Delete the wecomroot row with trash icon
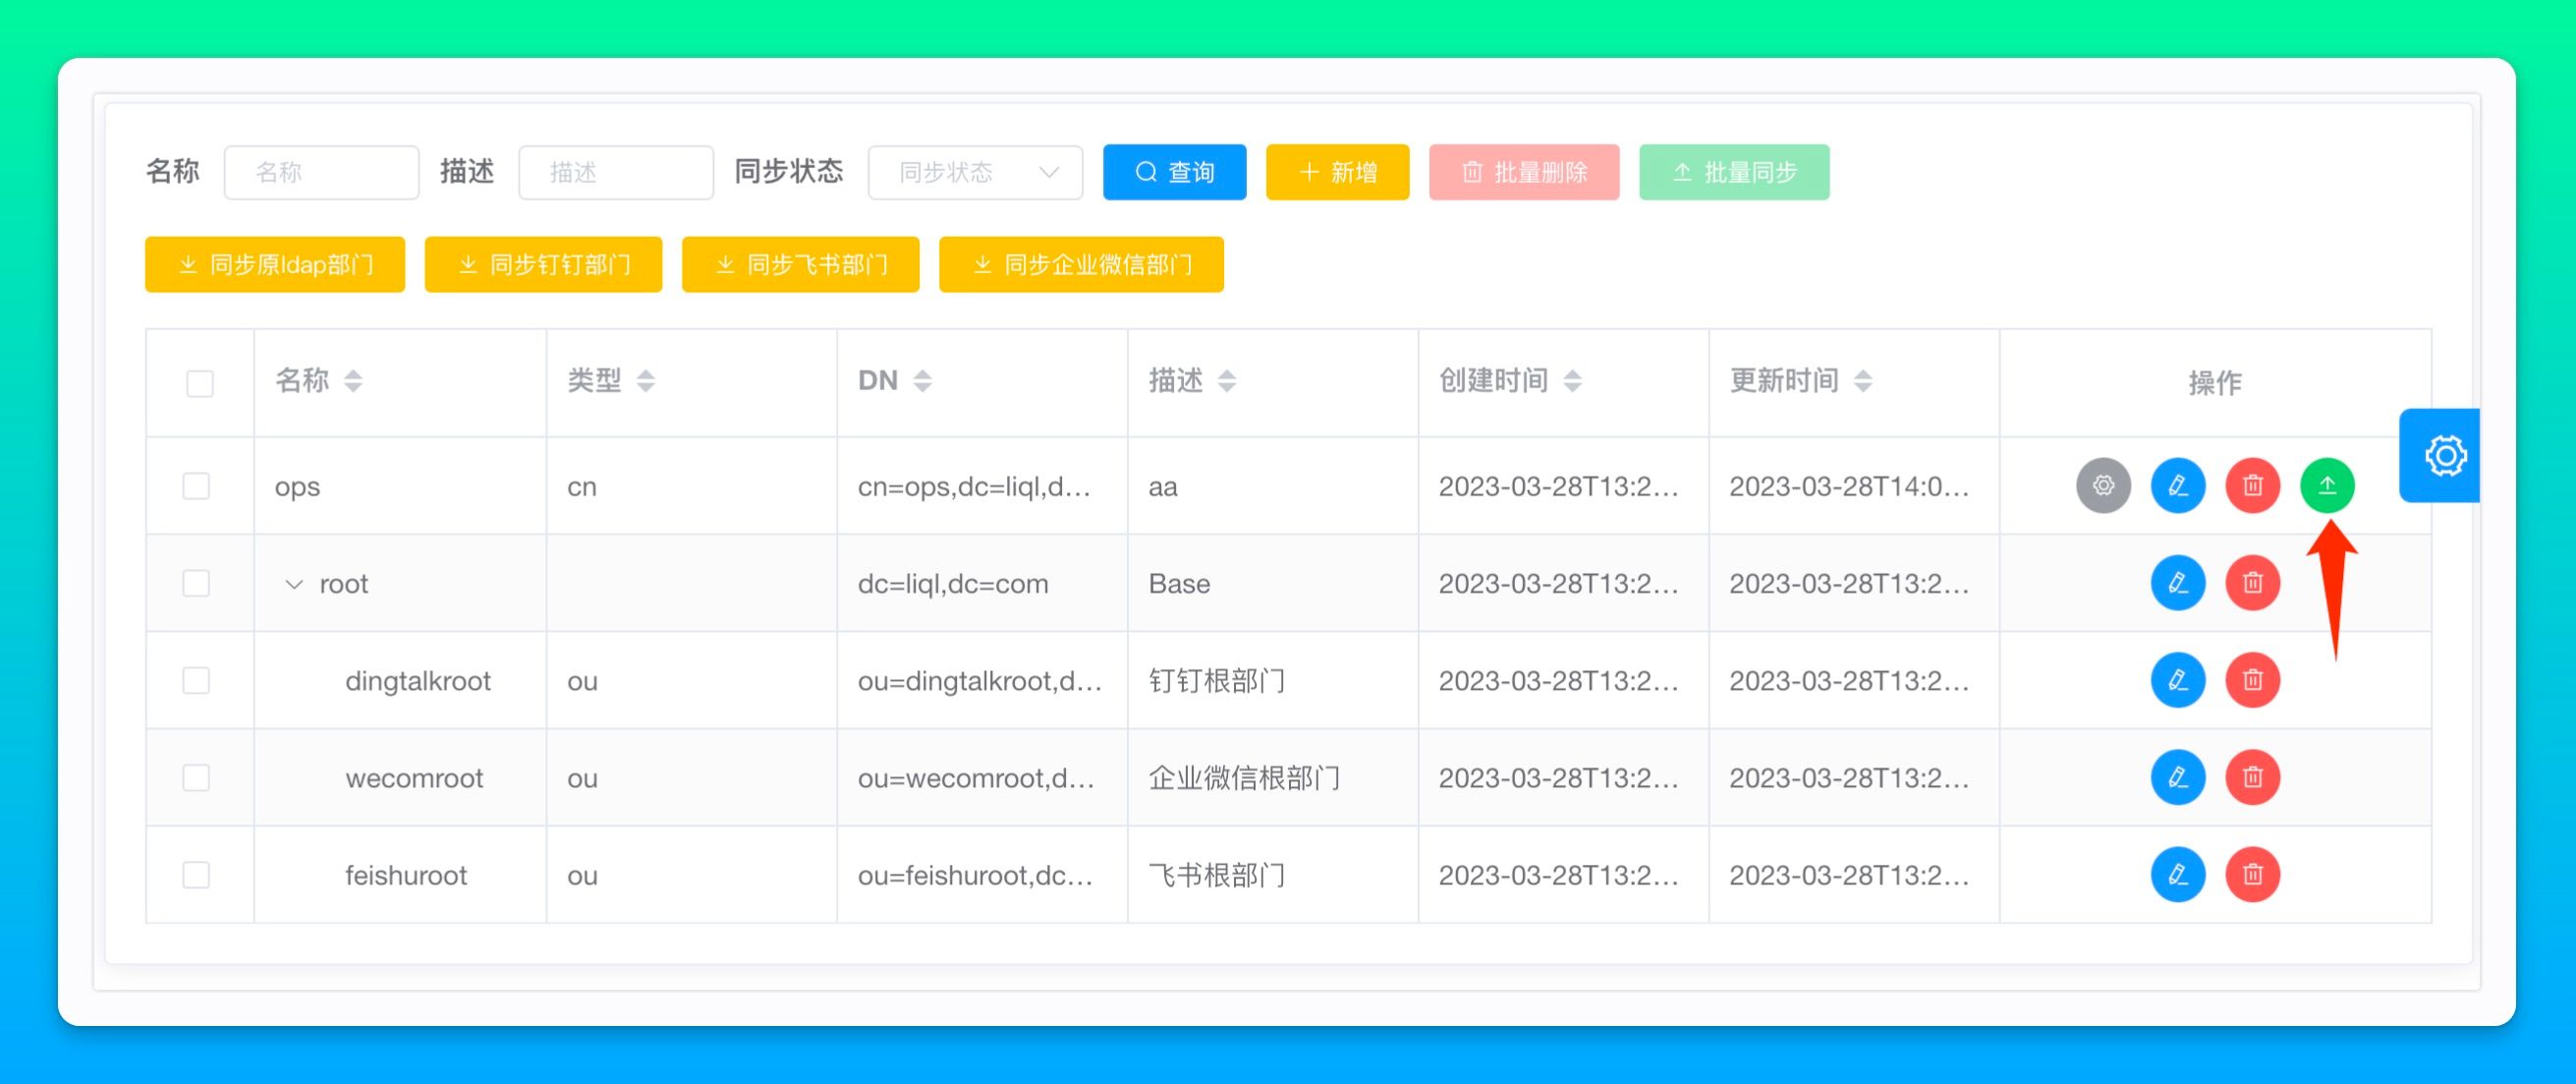The image size is (2576, 1084). pyautogui.click(x=2252, y=777)
